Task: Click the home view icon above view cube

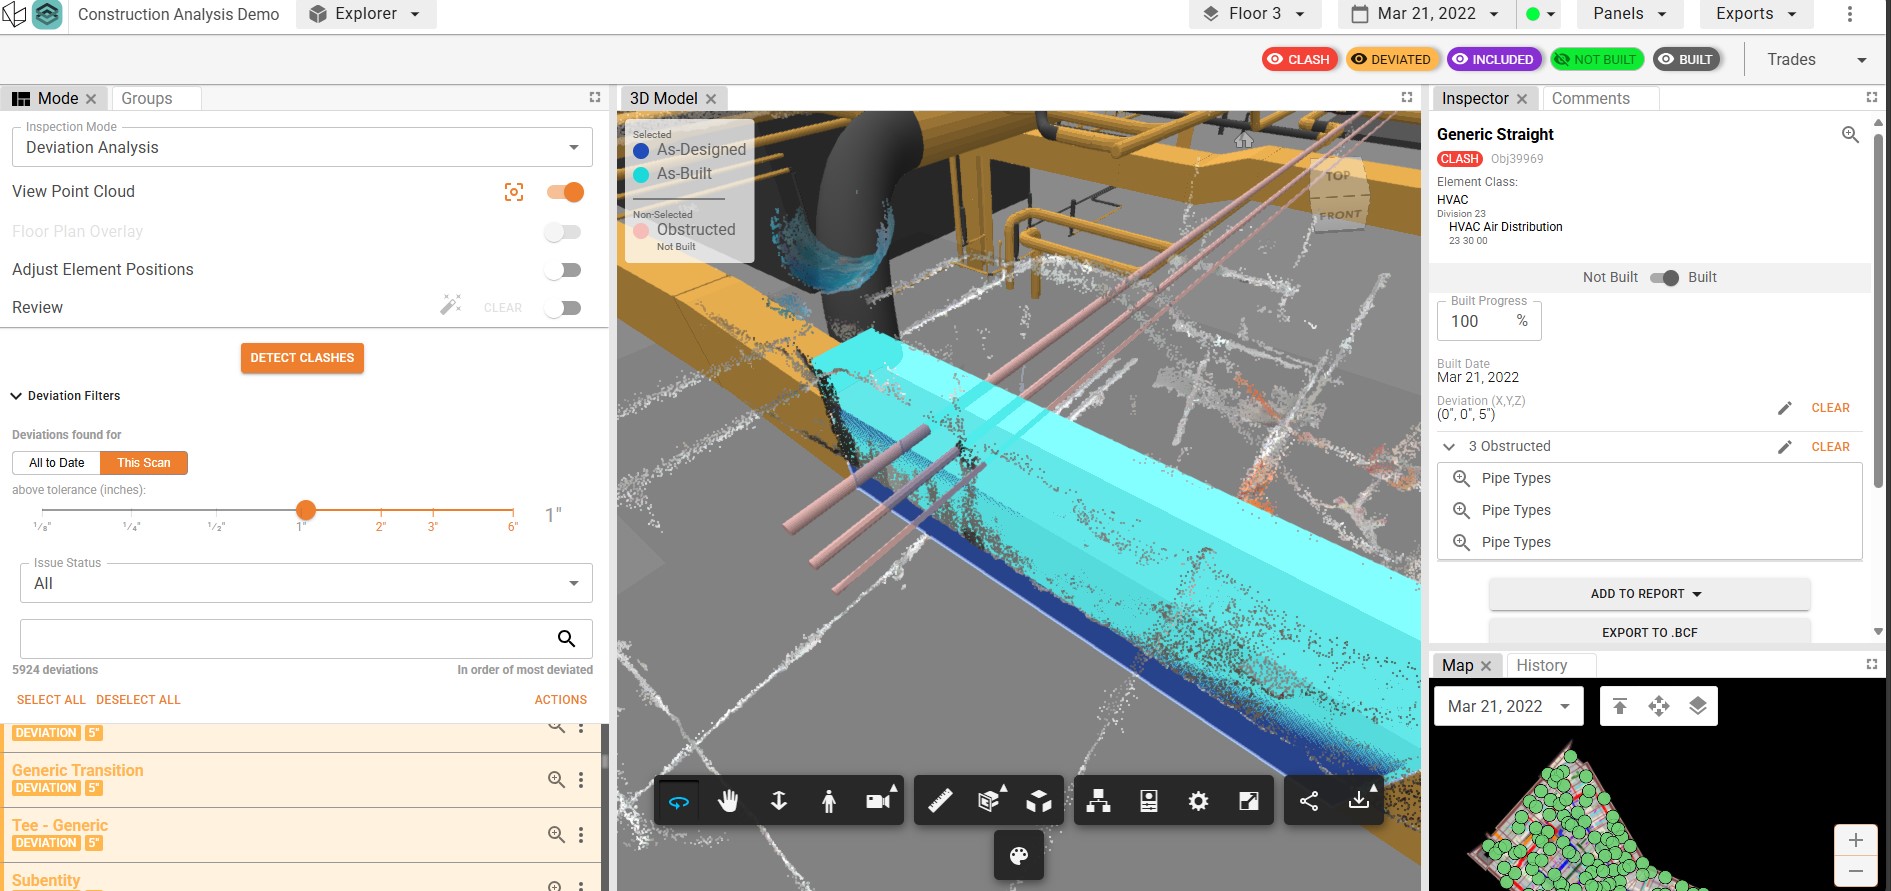Action: 1243,140
